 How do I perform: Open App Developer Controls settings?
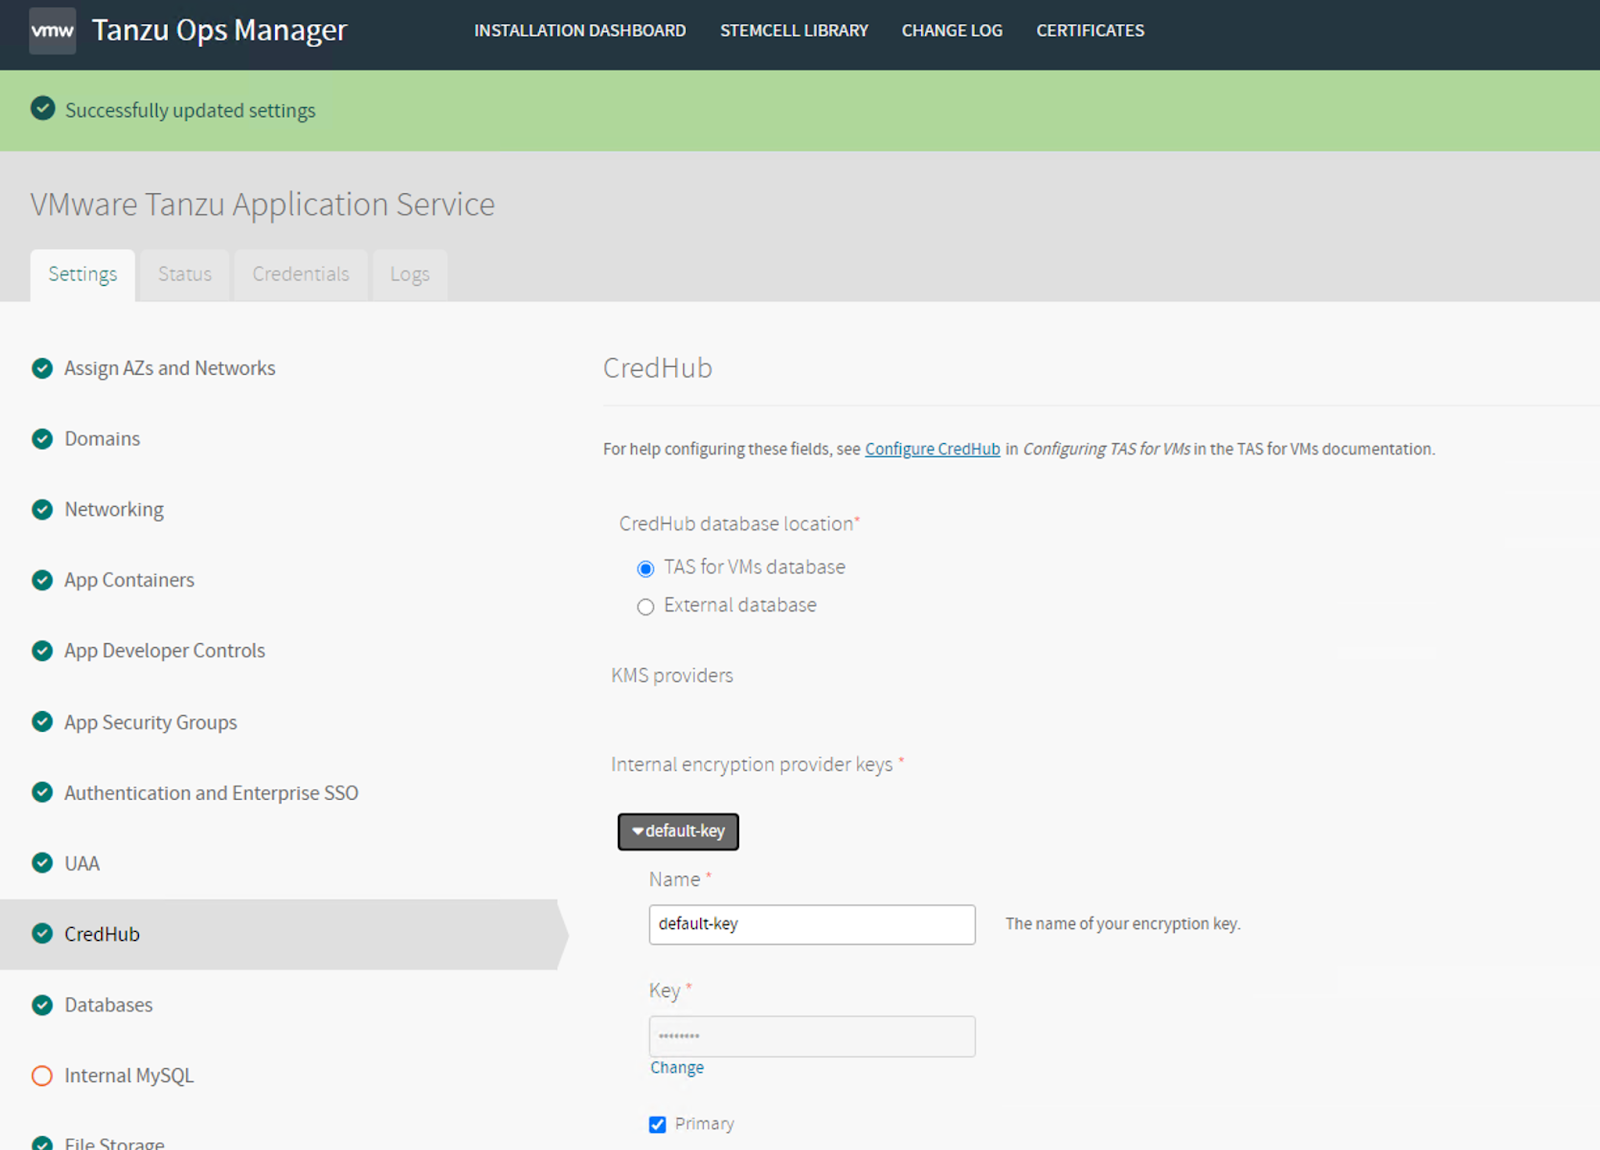click(x=165, y=651)
